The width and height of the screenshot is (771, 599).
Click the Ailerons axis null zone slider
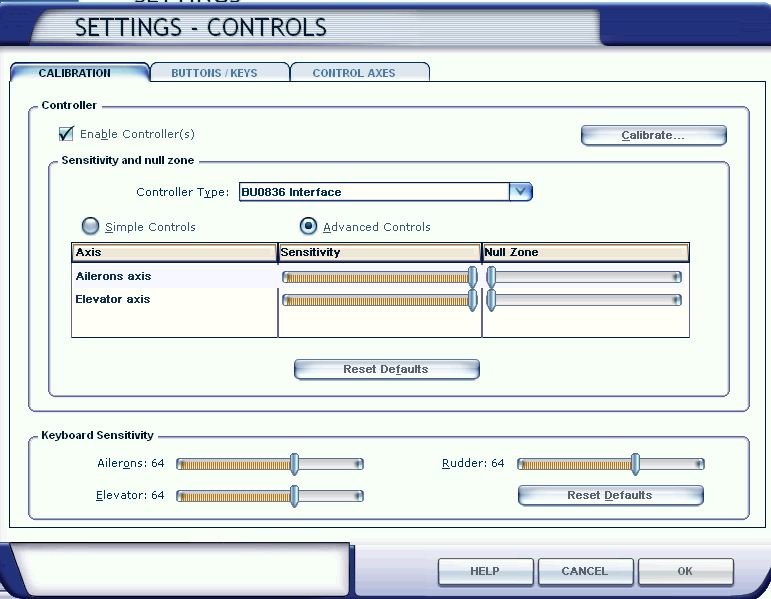click(x=584, y=277)
